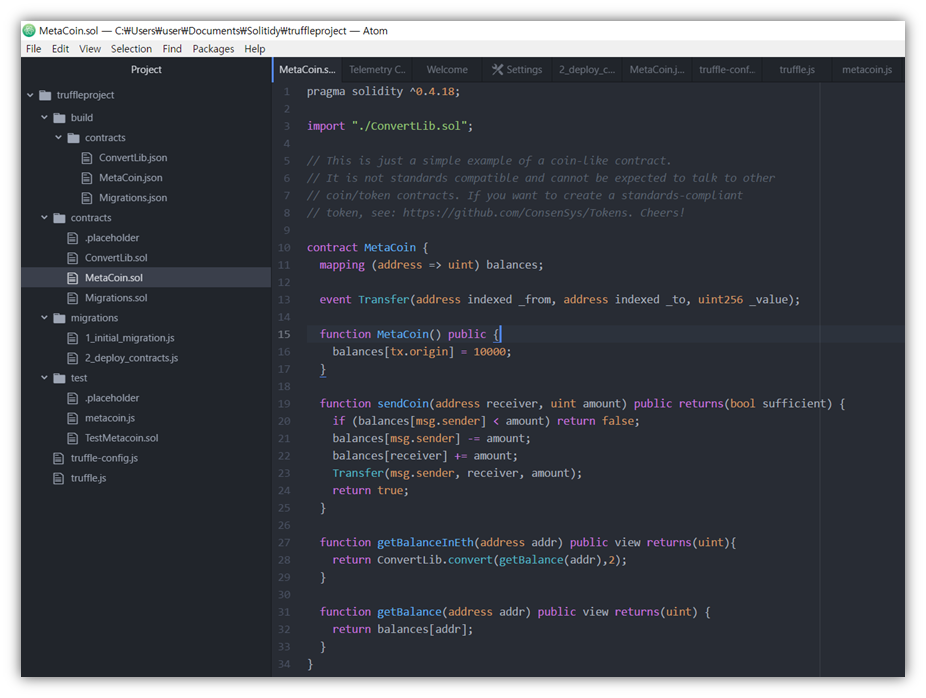
Task: Open truffle-config.js in tree view
Action: click(x=105, y=458)
